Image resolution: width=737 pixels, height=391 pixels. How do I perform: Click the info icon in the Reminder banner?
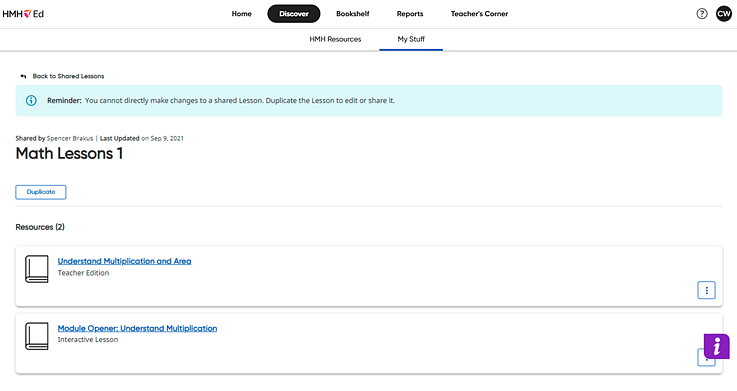point(31,100)
